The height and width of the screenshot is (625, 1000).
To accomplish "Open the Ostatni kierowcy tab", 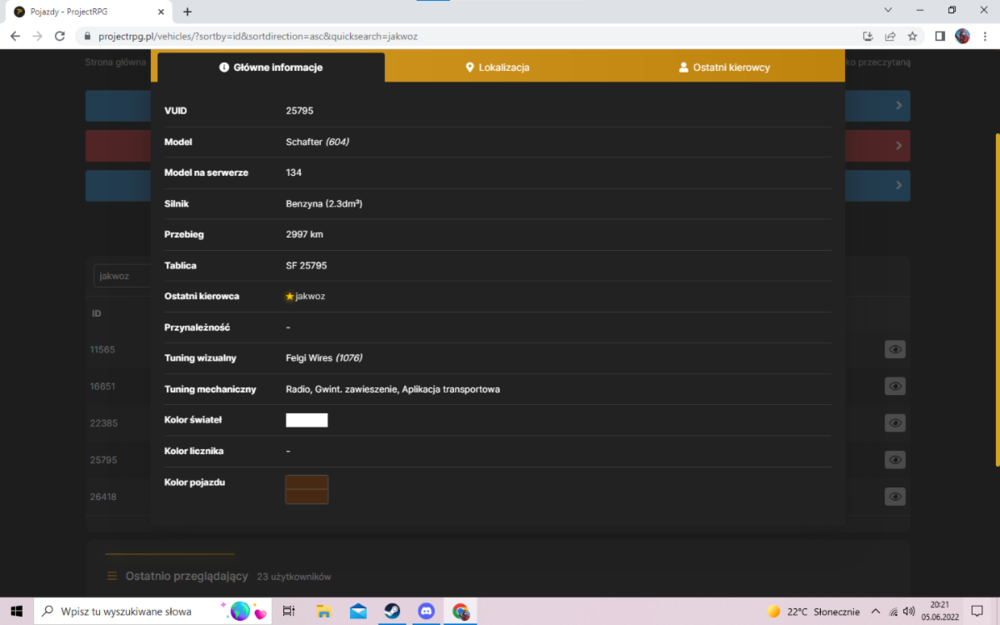I will point(724,67).
